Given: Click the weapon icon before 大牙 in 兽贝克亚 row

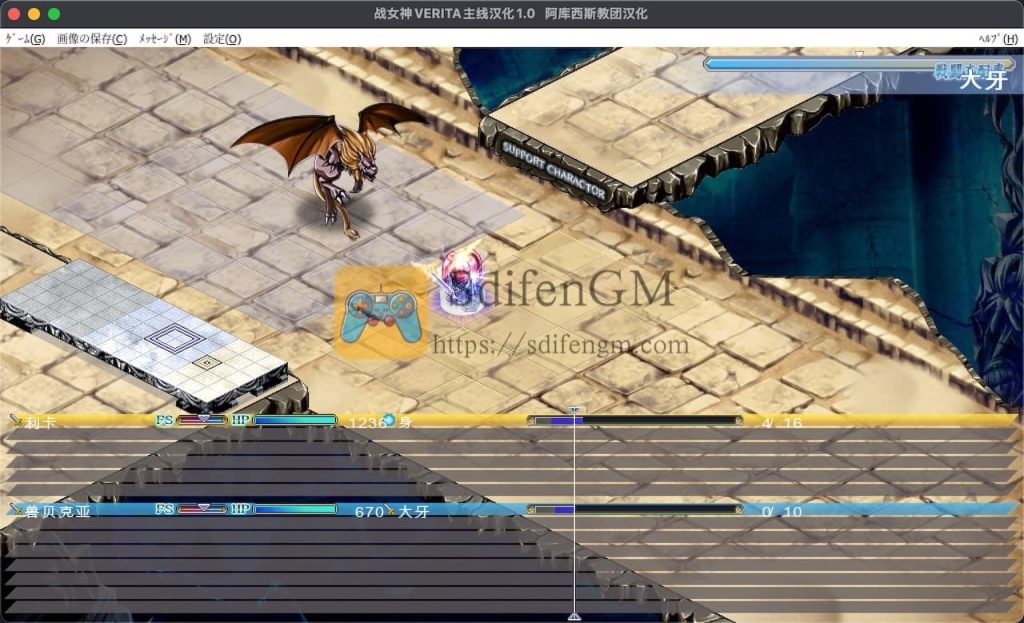Looking at the screenshot, I should tap(390, 510).
